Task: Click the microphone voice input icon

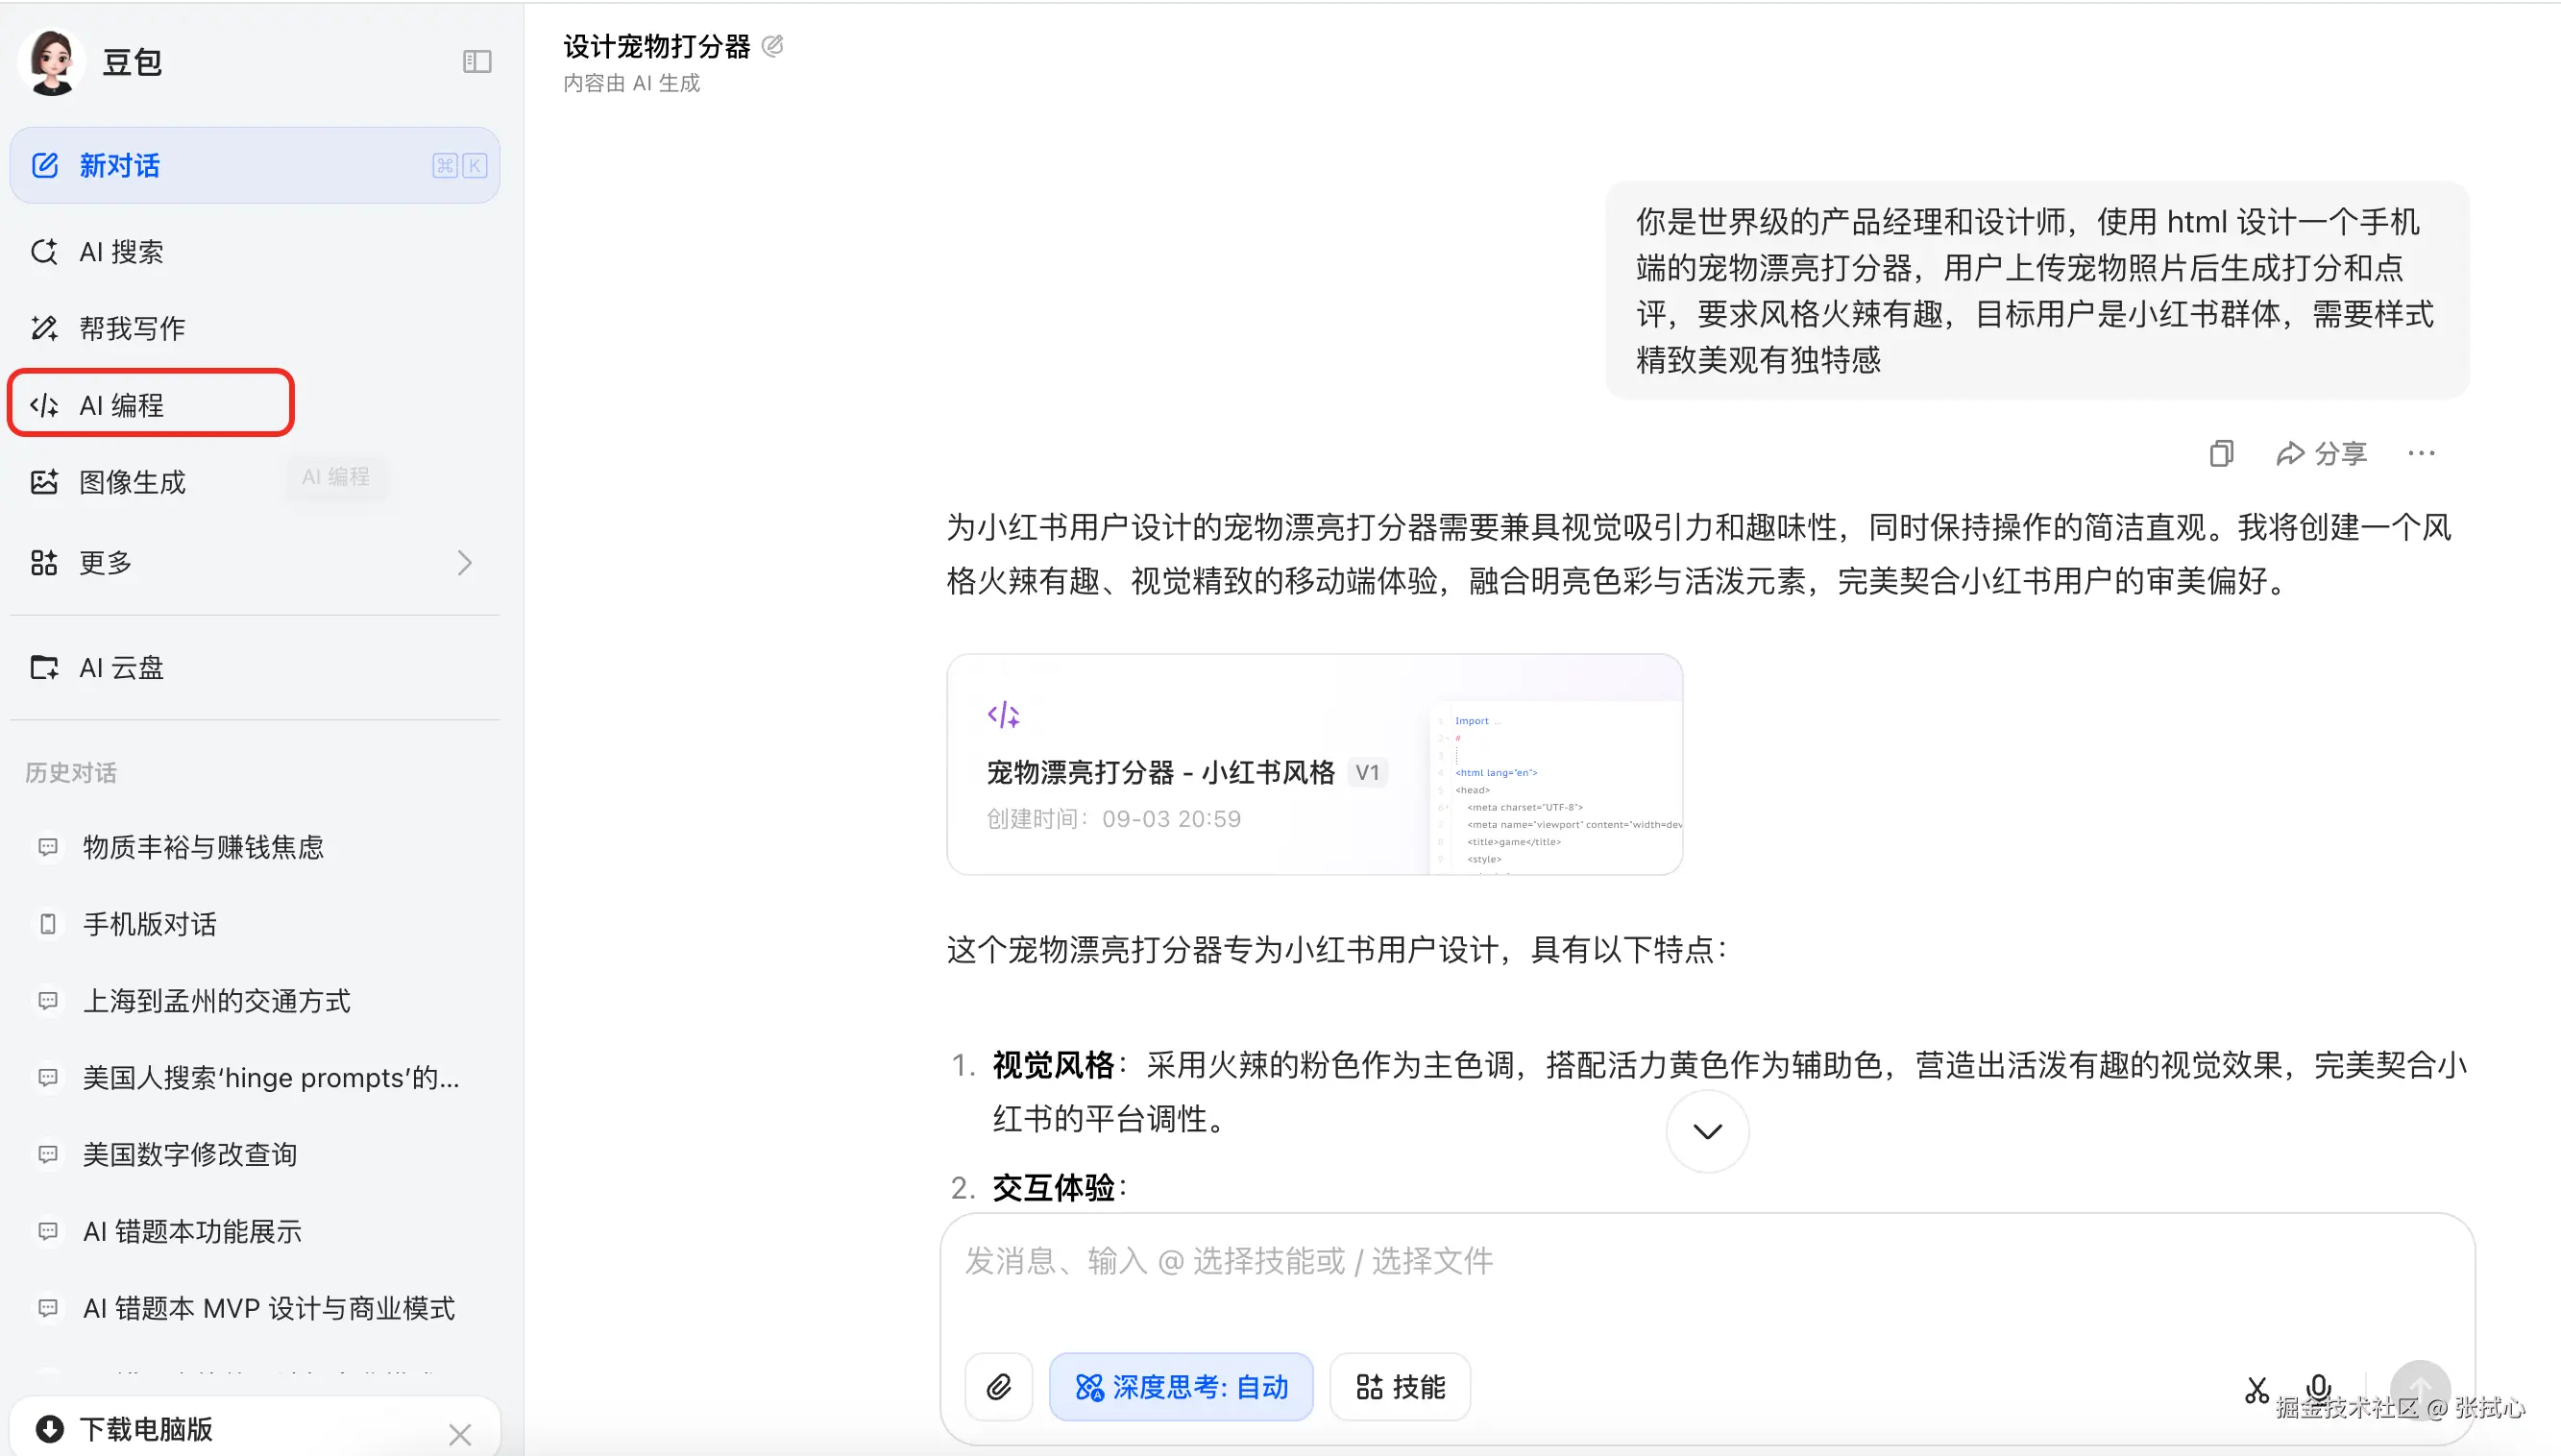Action: pos(2318,1386)
